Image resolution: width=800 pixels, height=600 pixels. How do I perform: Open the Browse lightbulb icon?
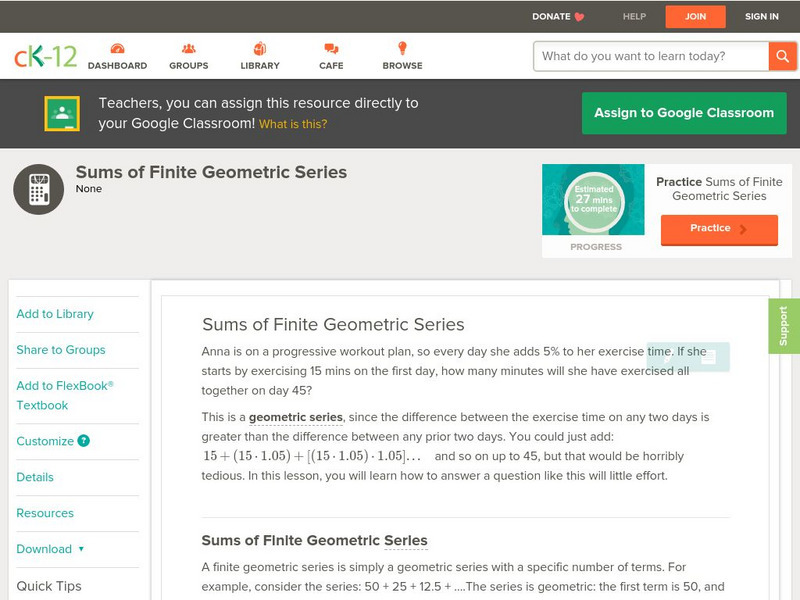(402, 49)
